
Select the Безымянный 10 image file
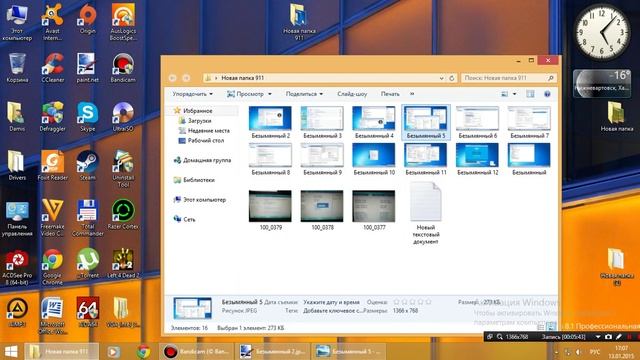pyautogui.click(x=374, y=159)
